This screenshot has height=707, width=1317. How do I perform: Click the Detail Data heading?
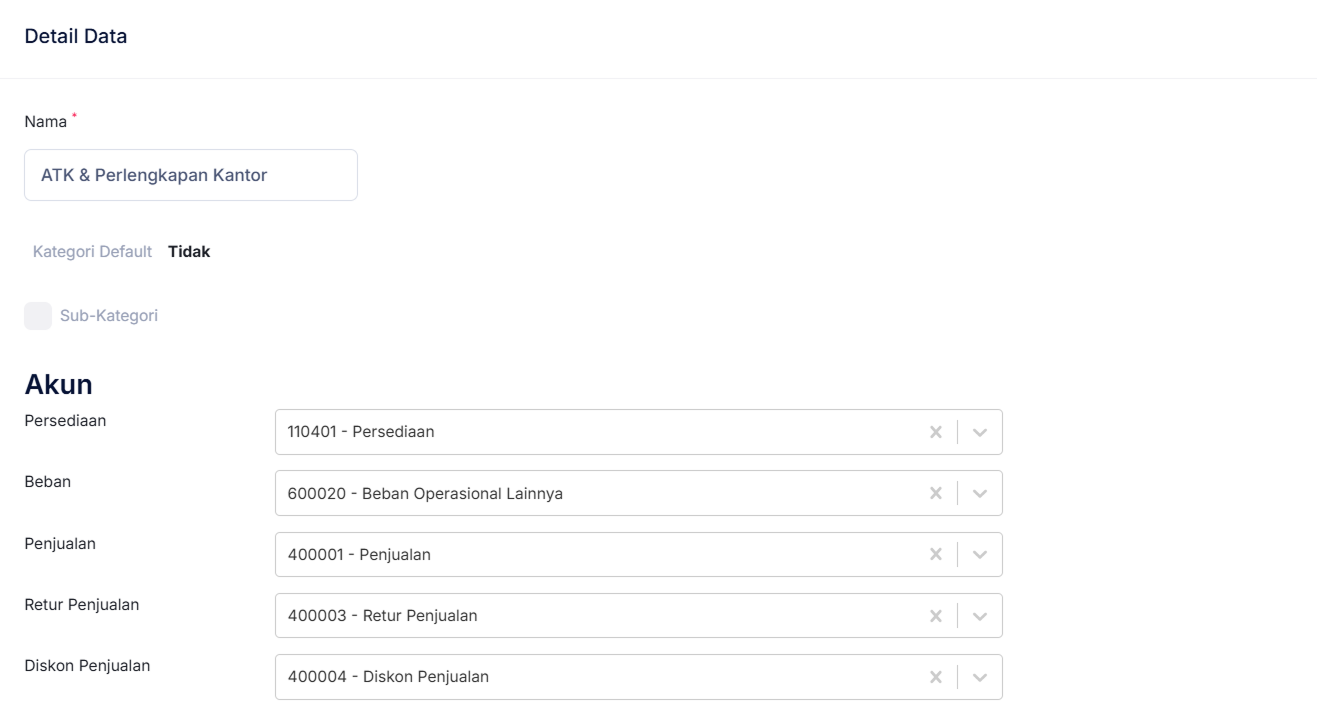[76, 37]
